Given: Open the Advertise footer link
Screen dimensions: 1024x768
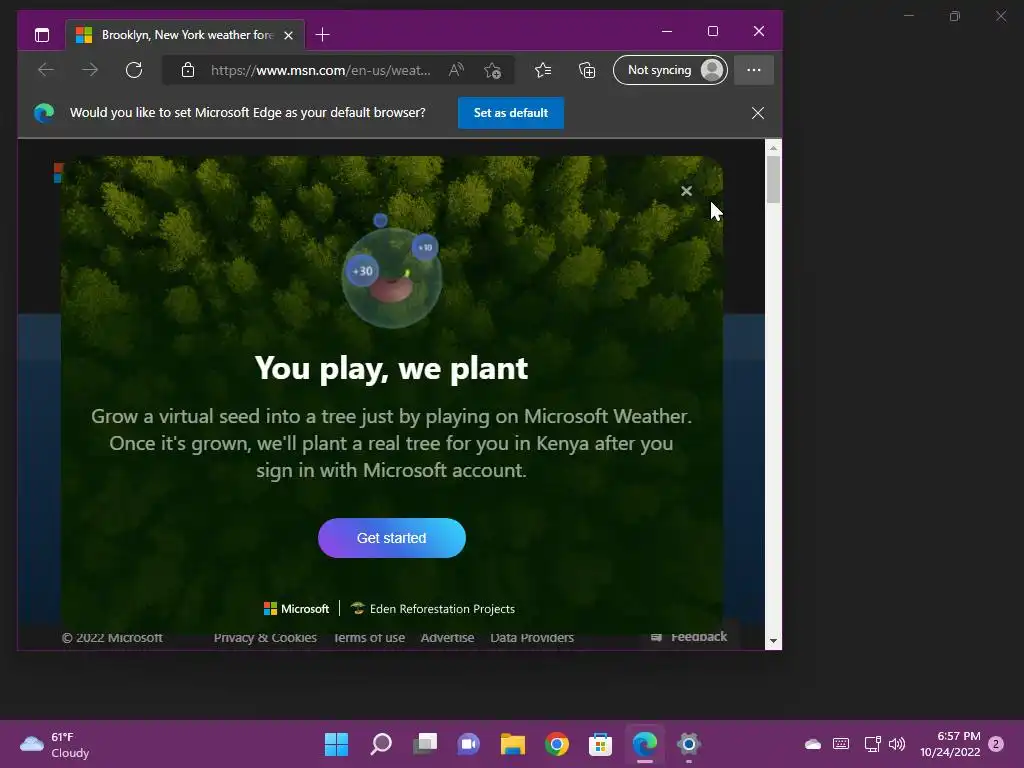Looking at the screenshot, I should (447, 637).
